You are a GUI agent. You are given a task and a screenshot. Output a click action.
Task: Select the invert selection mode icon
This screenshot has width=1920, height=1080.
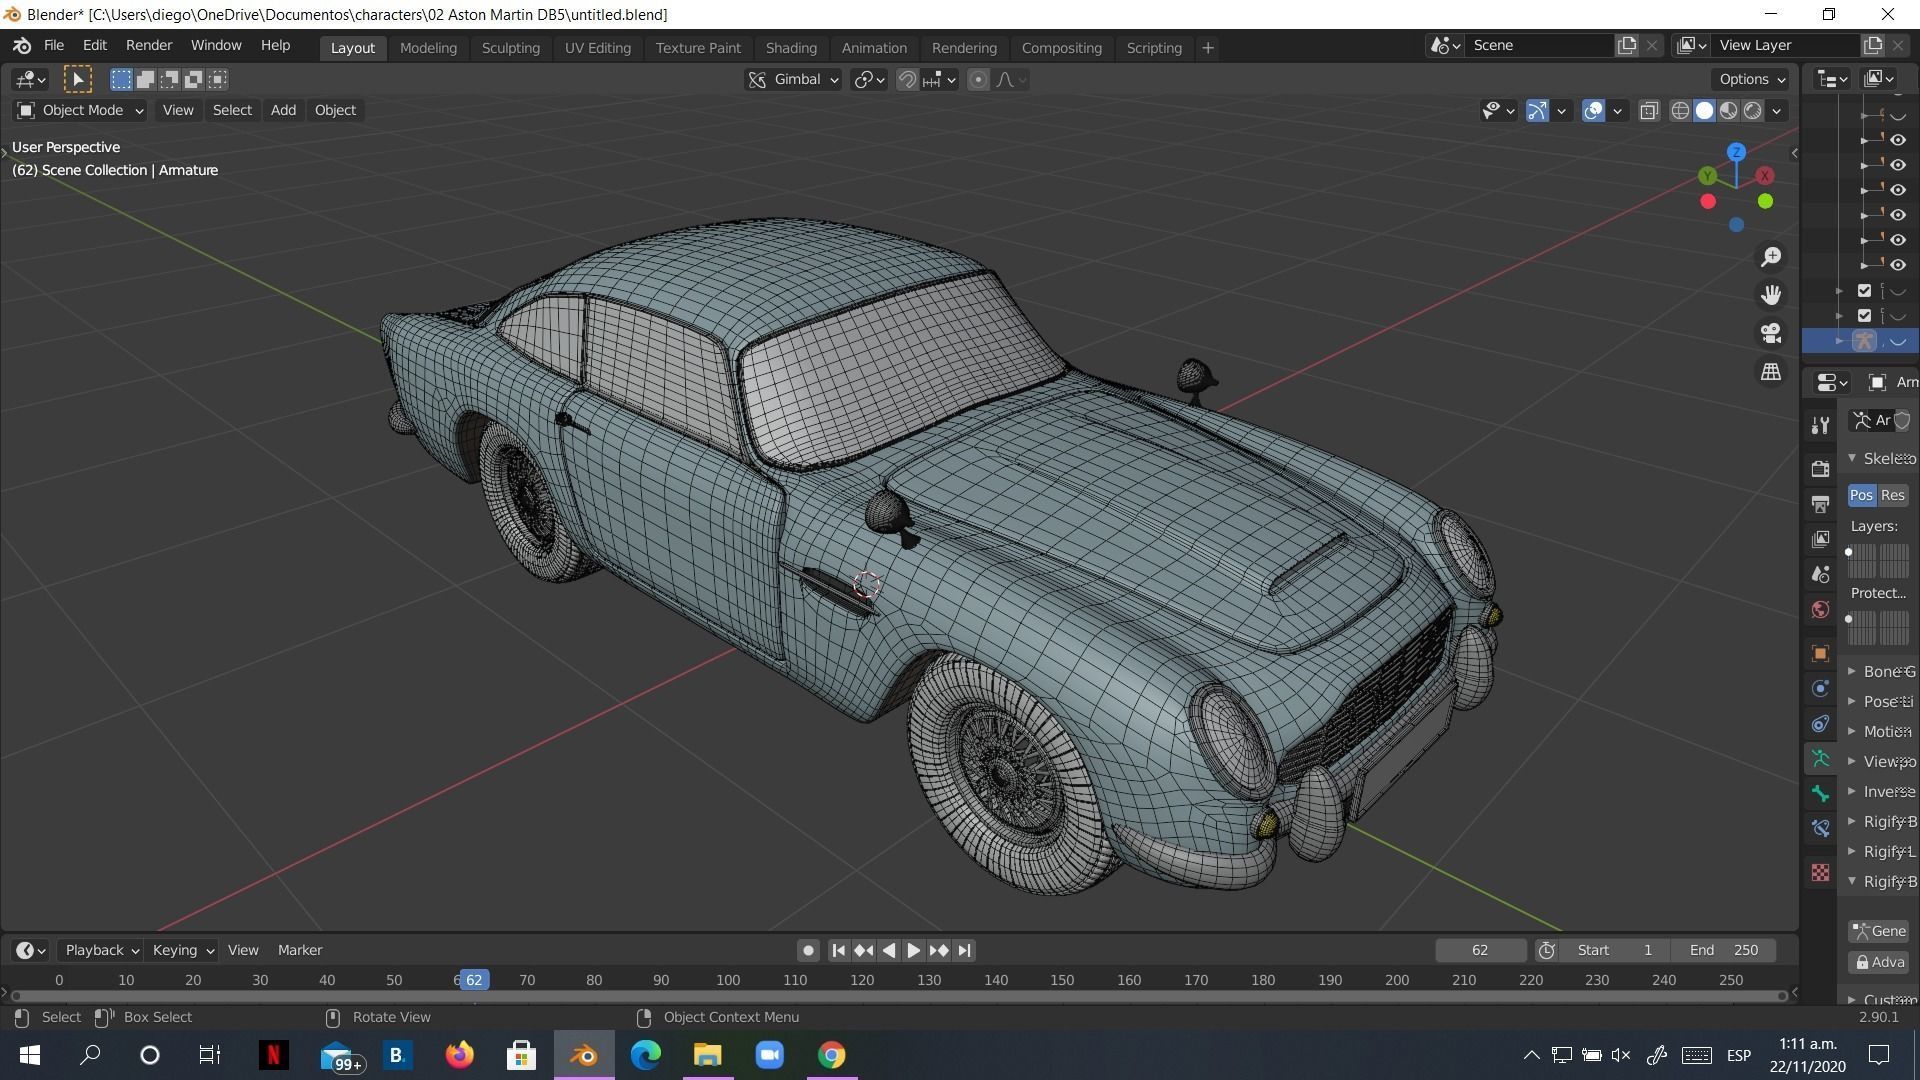193,79
